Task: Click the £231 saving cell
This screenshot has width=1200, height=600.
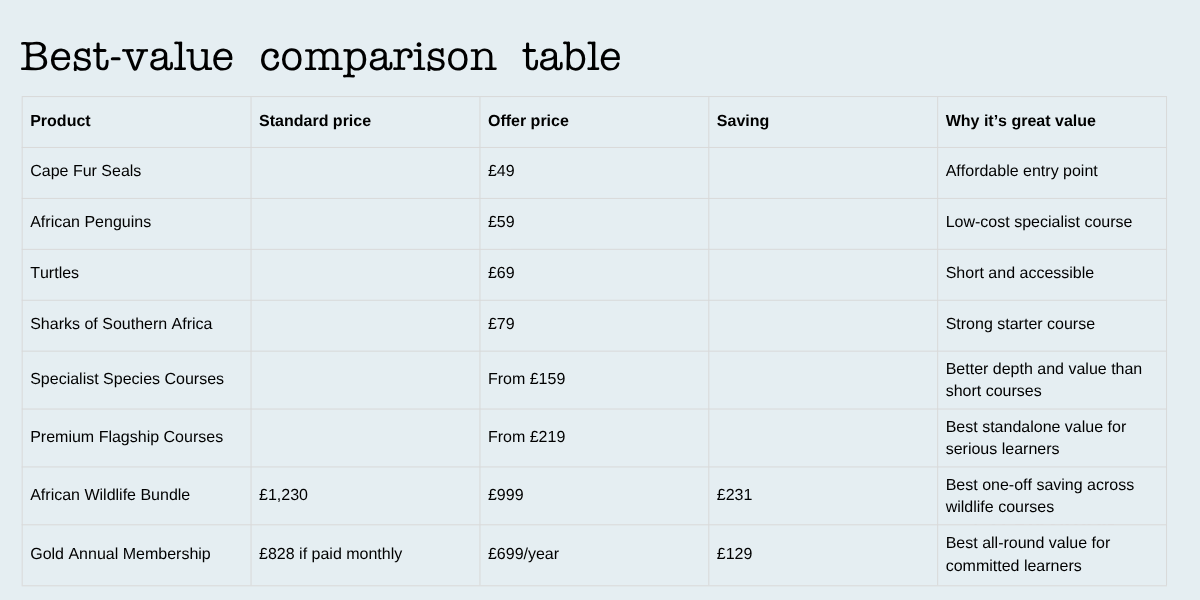Action: (734, 495)
